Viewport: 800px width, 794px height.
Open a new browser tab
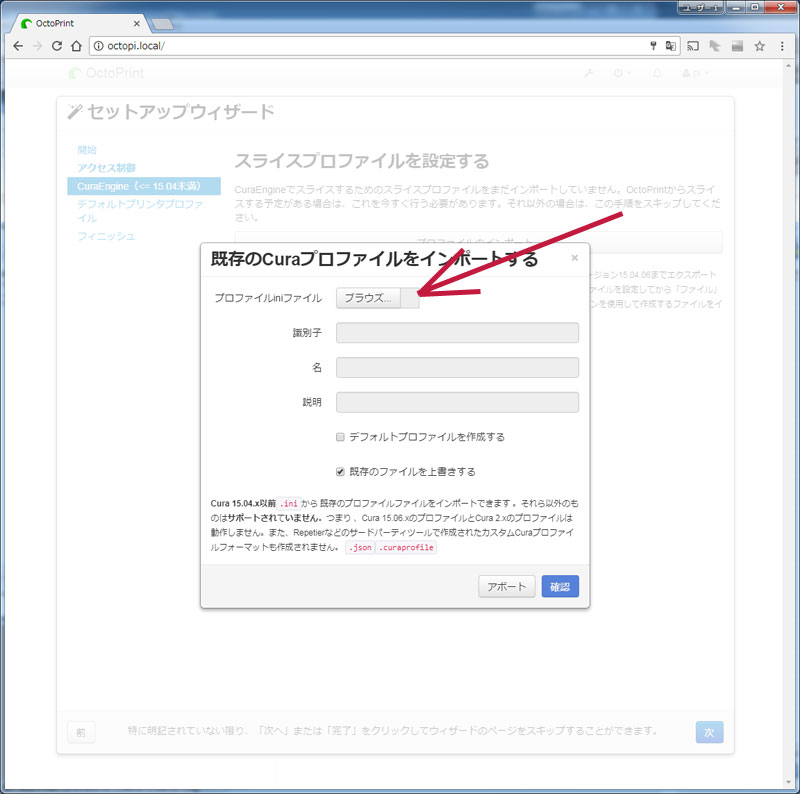point(163,23)
